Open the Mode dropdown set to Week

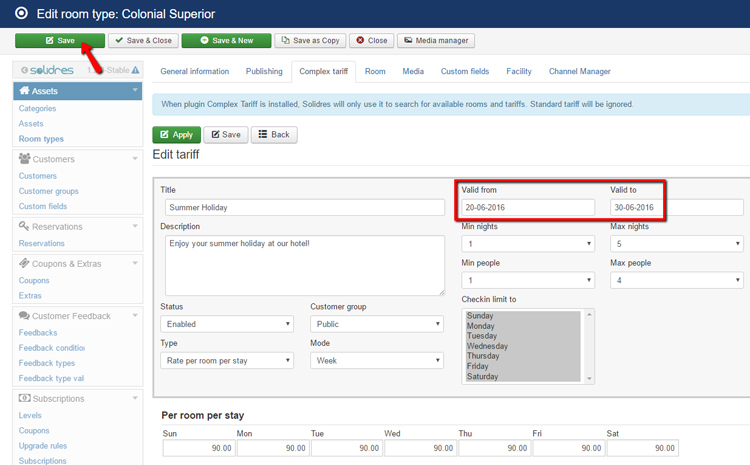click(x=377, y=361)
